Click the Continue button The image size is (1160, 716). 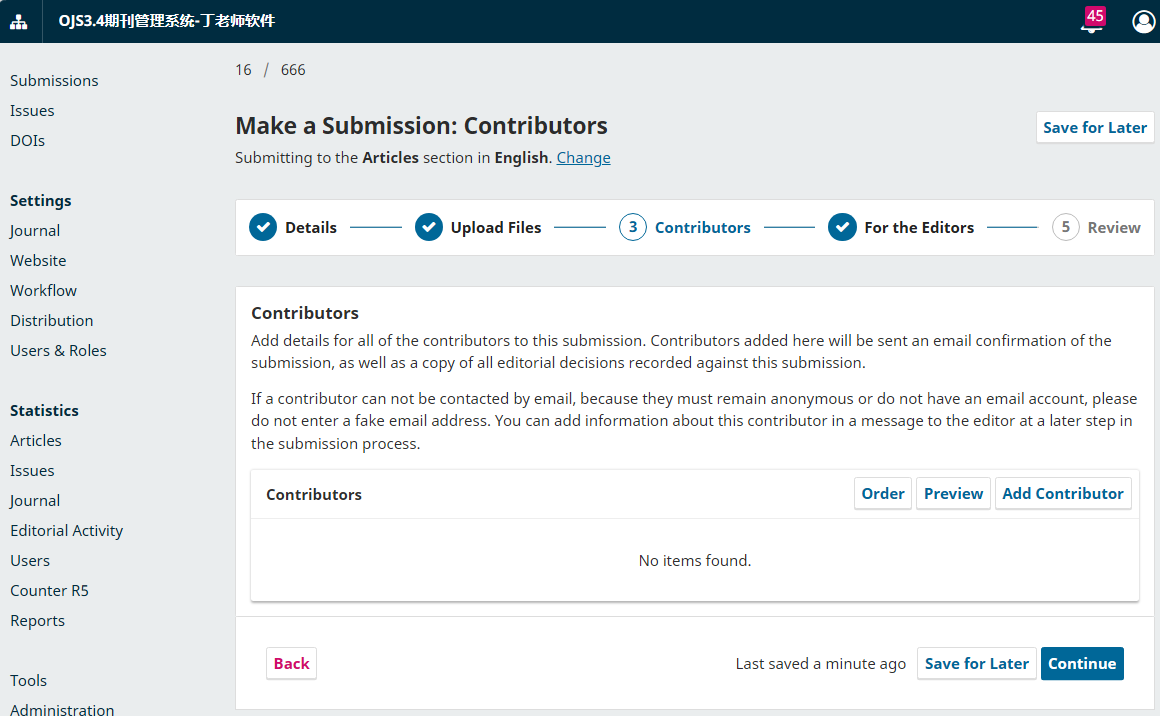coord(1082,663)
